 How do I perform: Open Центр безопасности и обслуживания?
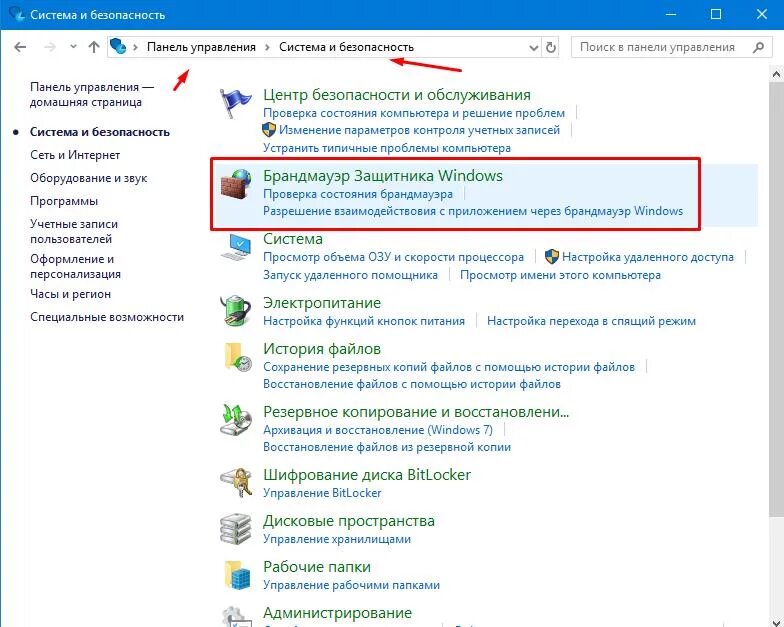pos(396,94)
